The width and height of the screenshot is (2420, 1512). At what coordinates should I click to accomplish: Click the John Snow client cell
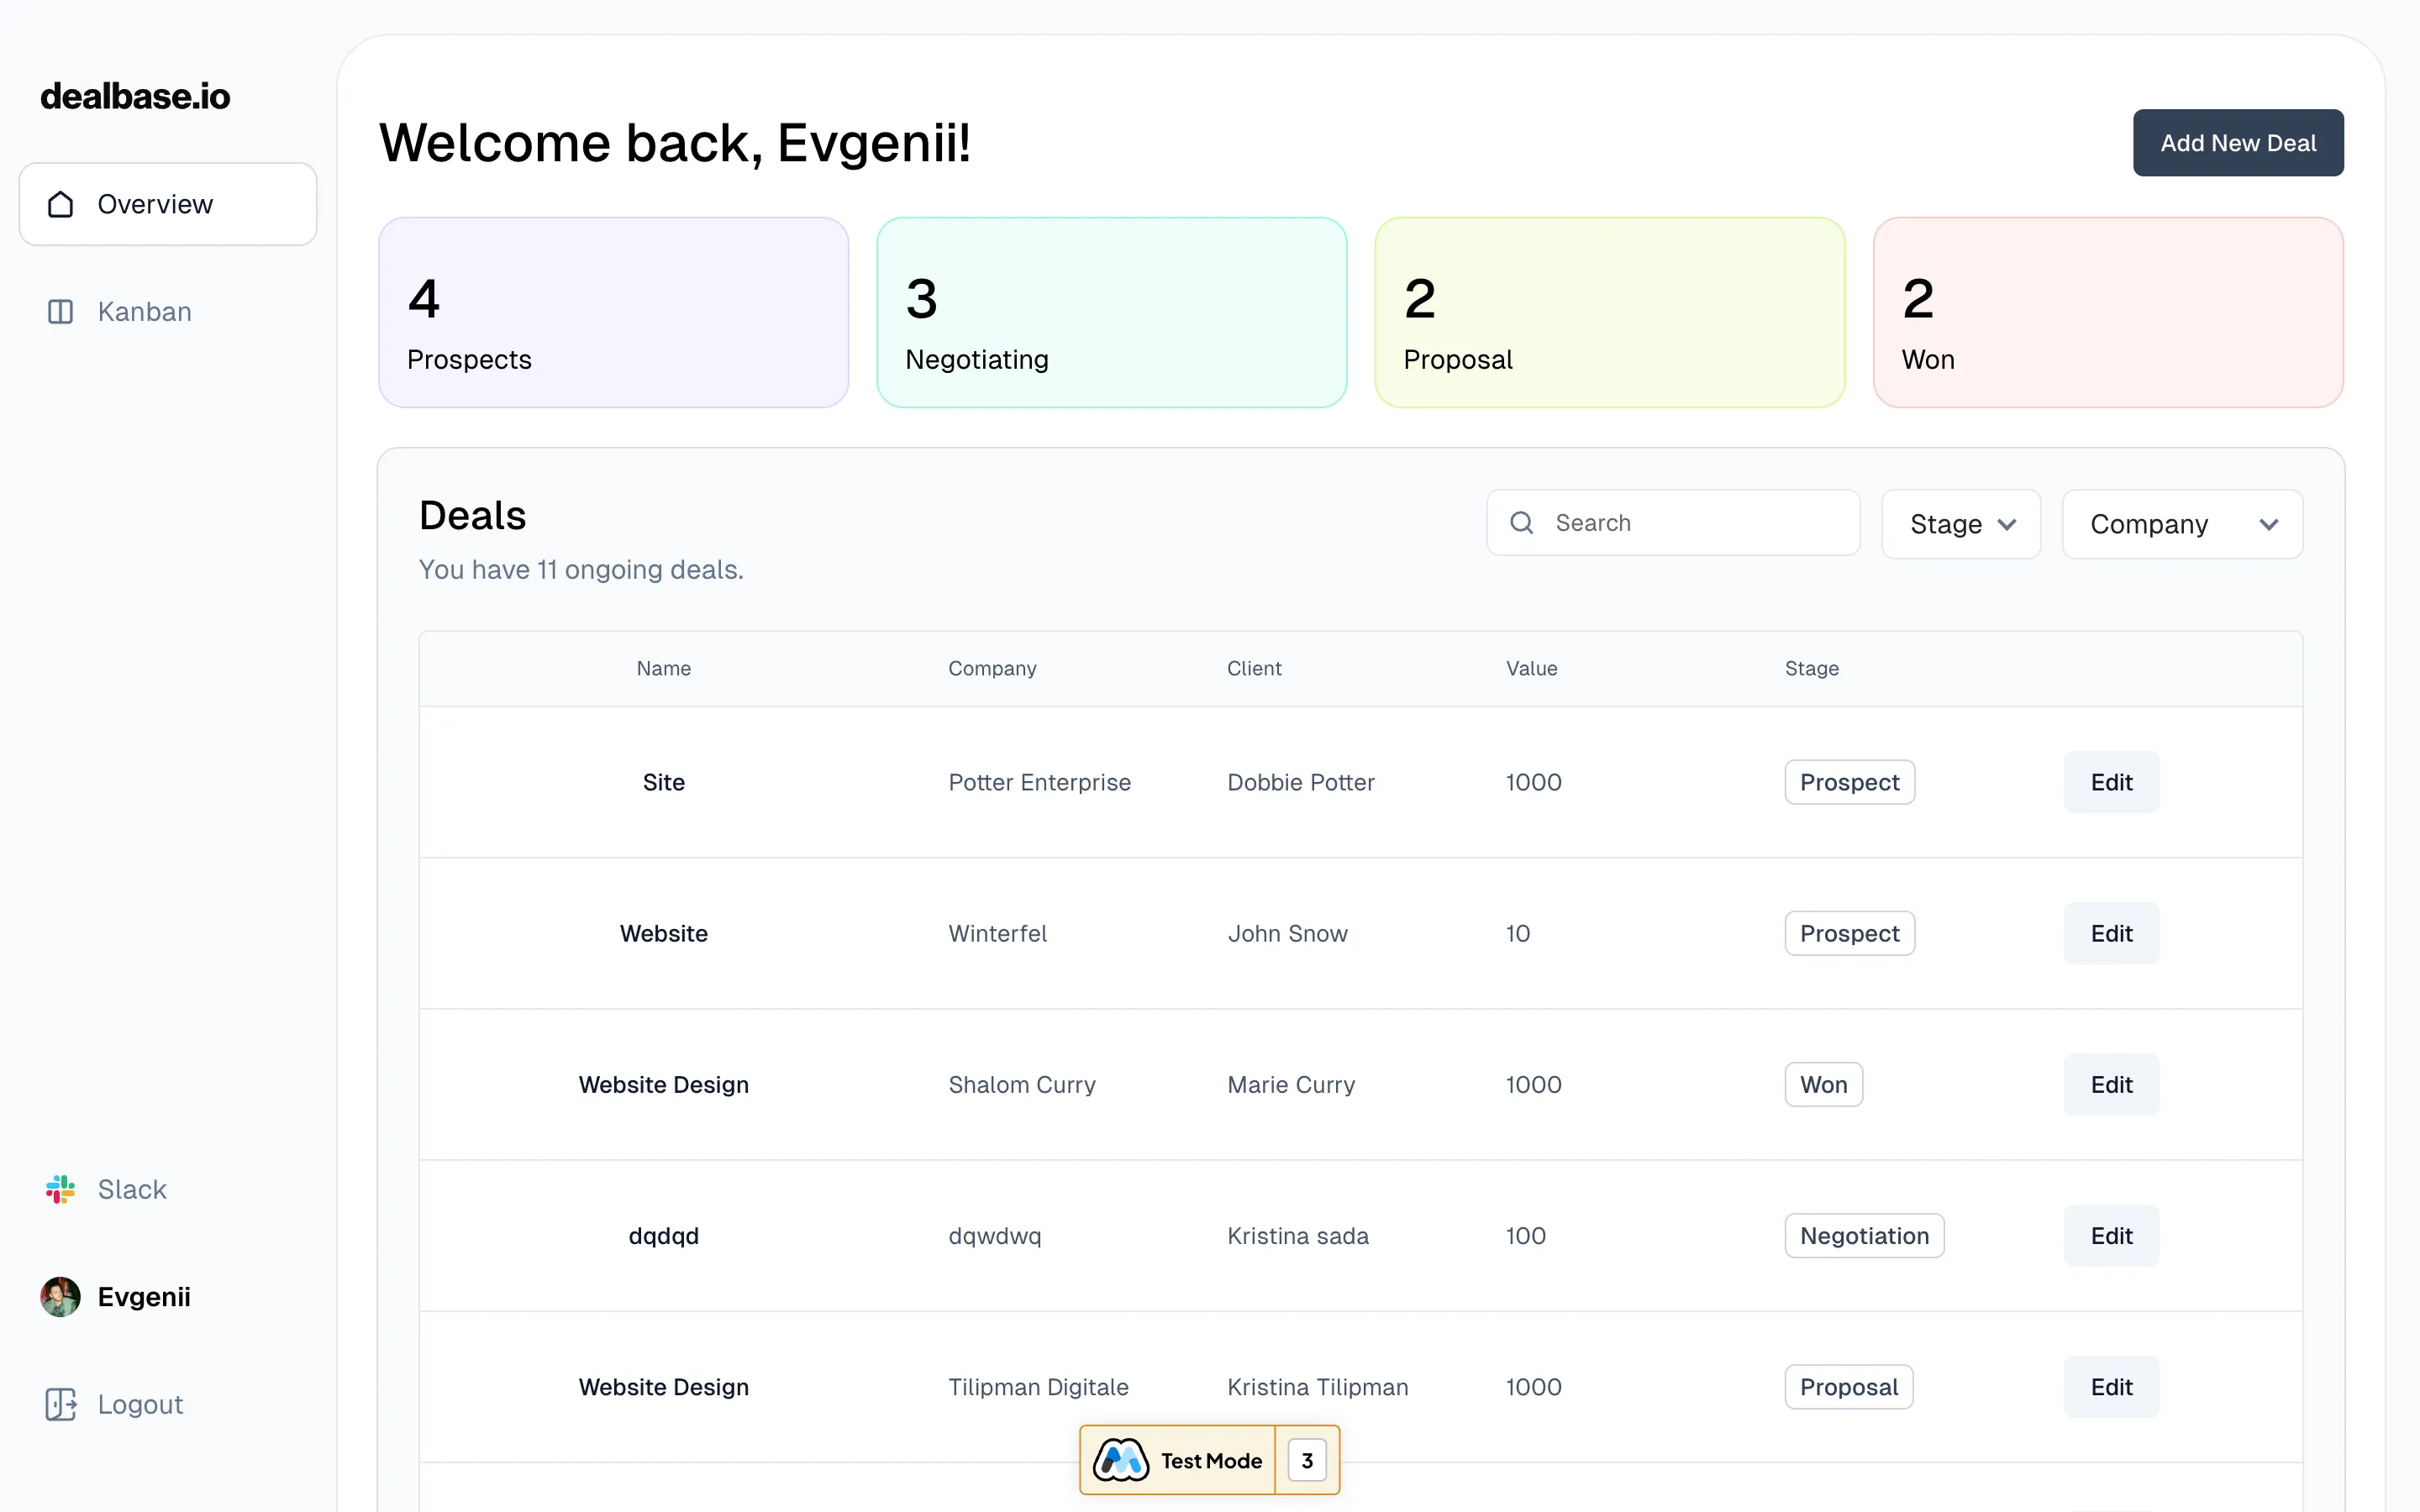1287,933
